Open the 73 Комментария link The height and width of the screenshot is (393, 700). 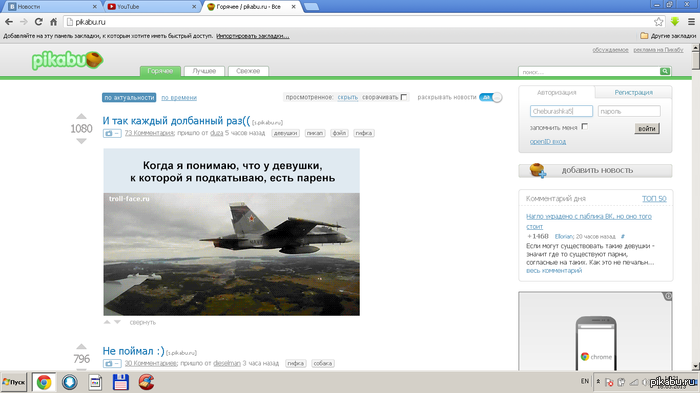[149, 133]
